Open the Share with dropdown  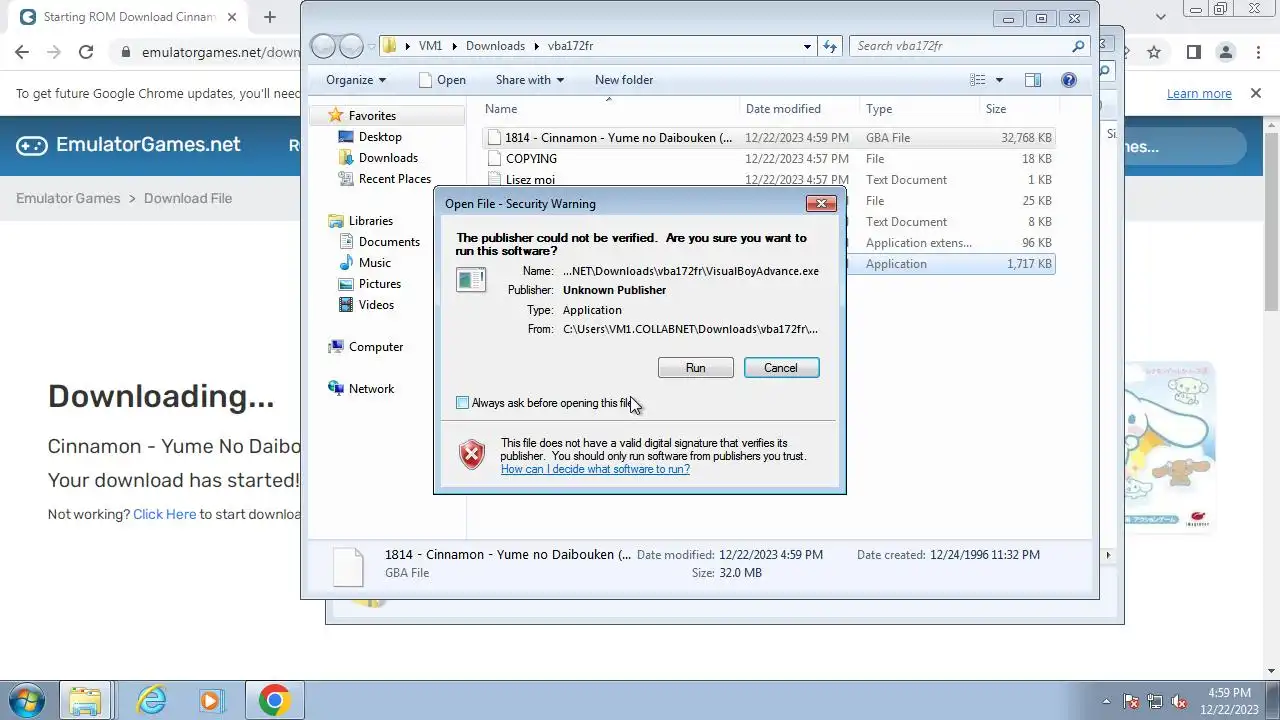point(530,80)
